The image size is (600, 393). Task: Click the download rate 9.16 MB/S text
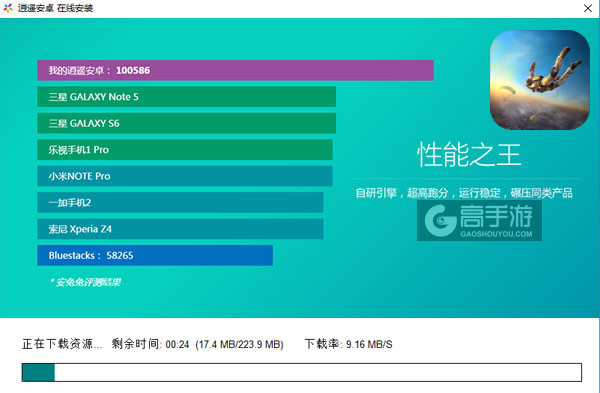click(349, 344)
